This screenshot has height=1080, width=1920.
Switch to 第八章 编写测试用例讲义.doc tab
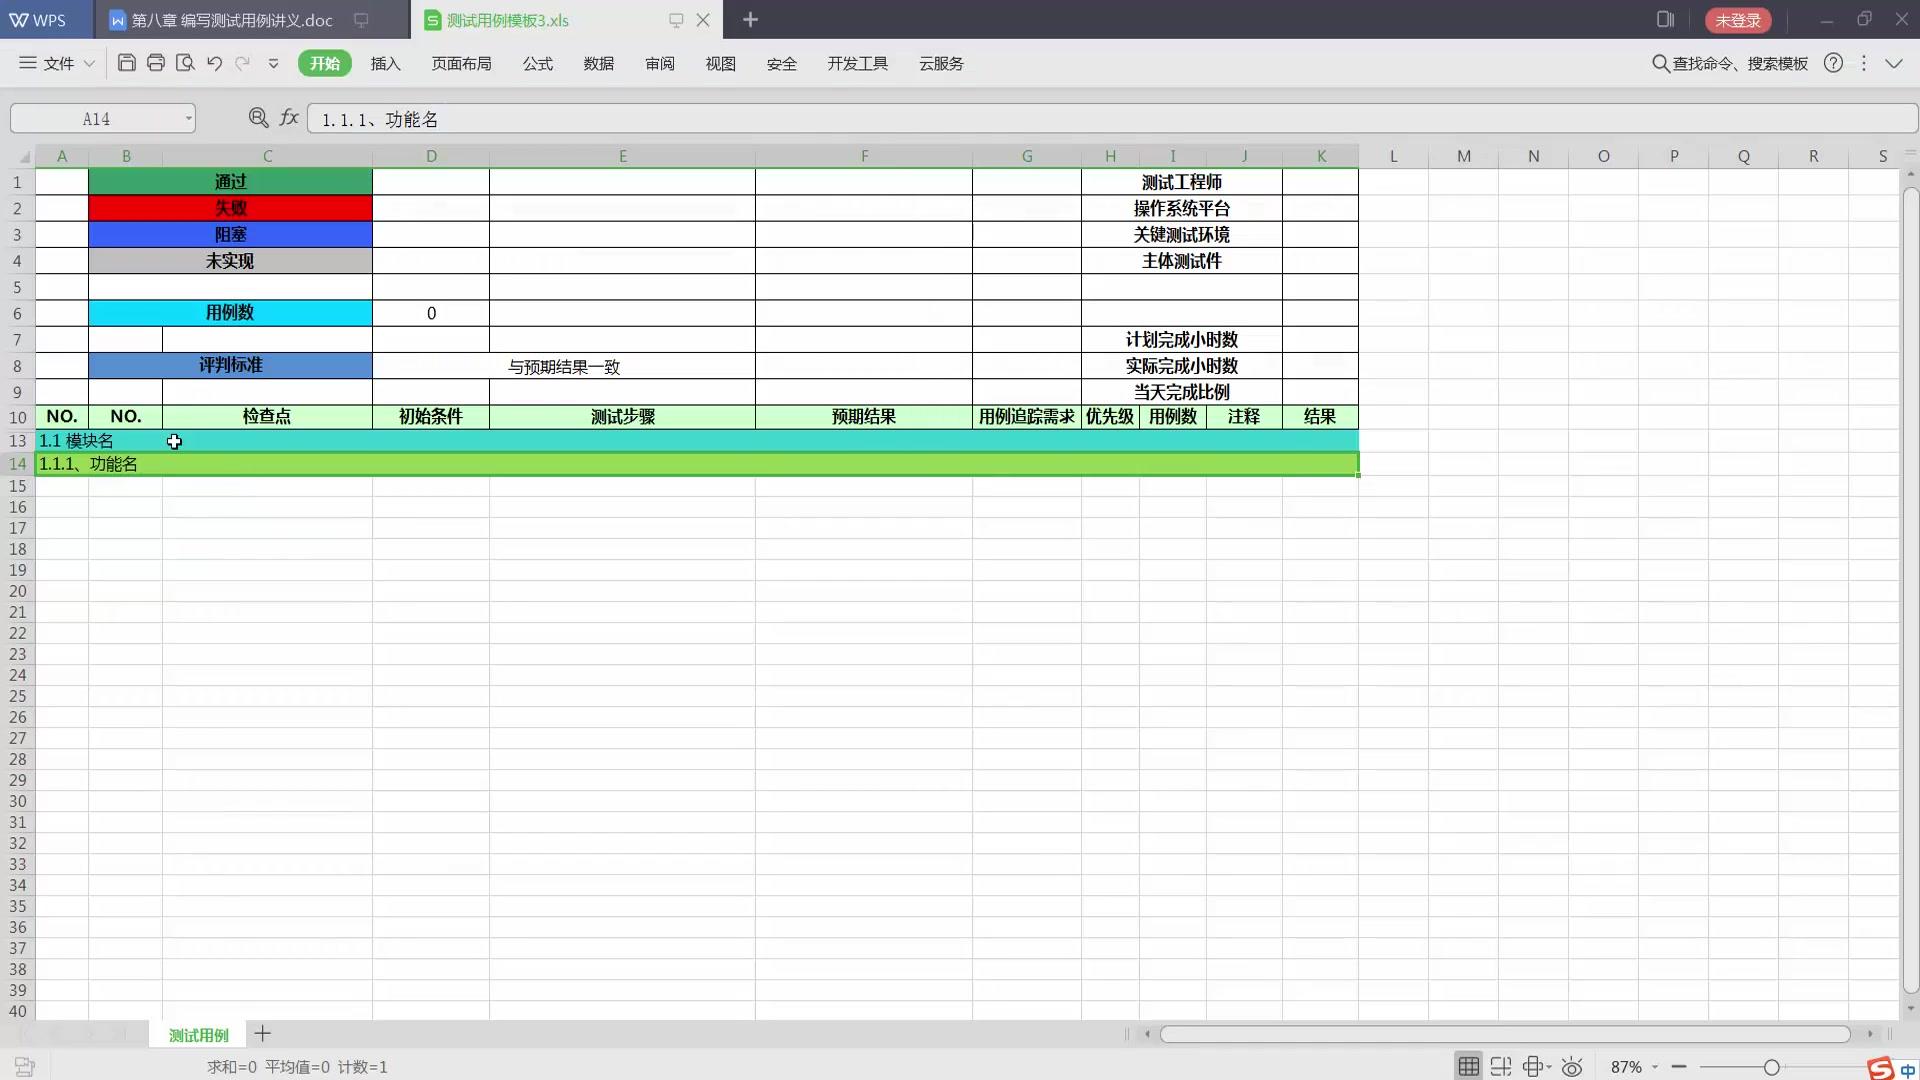click(232, 20)
